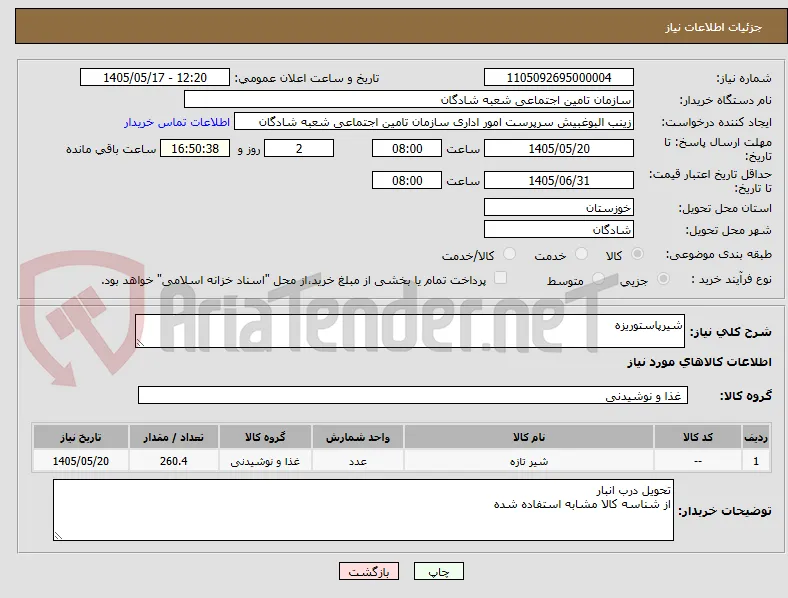Click the price validity time 08:00 field
Screen dimensions: 788x598
[407, 180]
